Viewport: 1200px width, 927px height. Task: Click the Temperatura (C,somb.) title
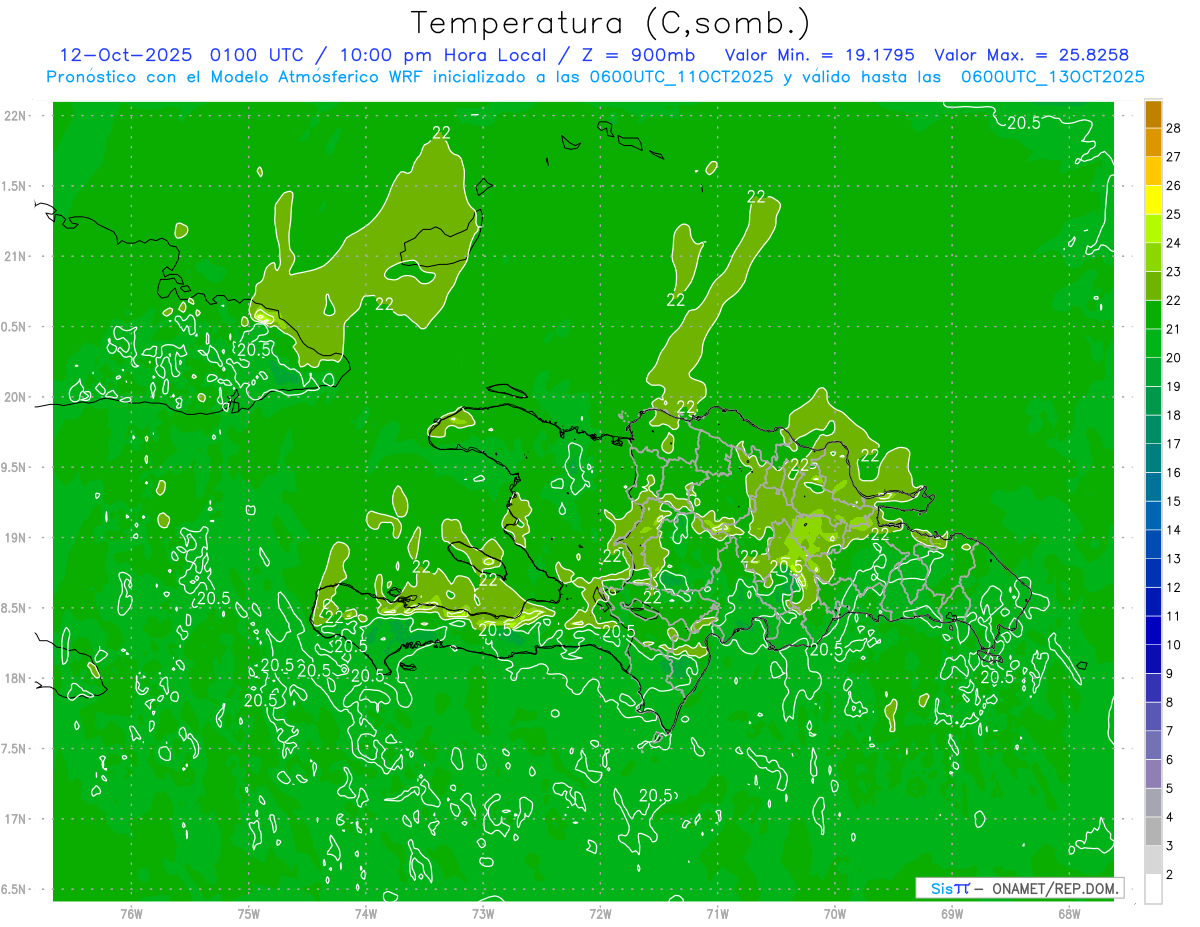611,22
